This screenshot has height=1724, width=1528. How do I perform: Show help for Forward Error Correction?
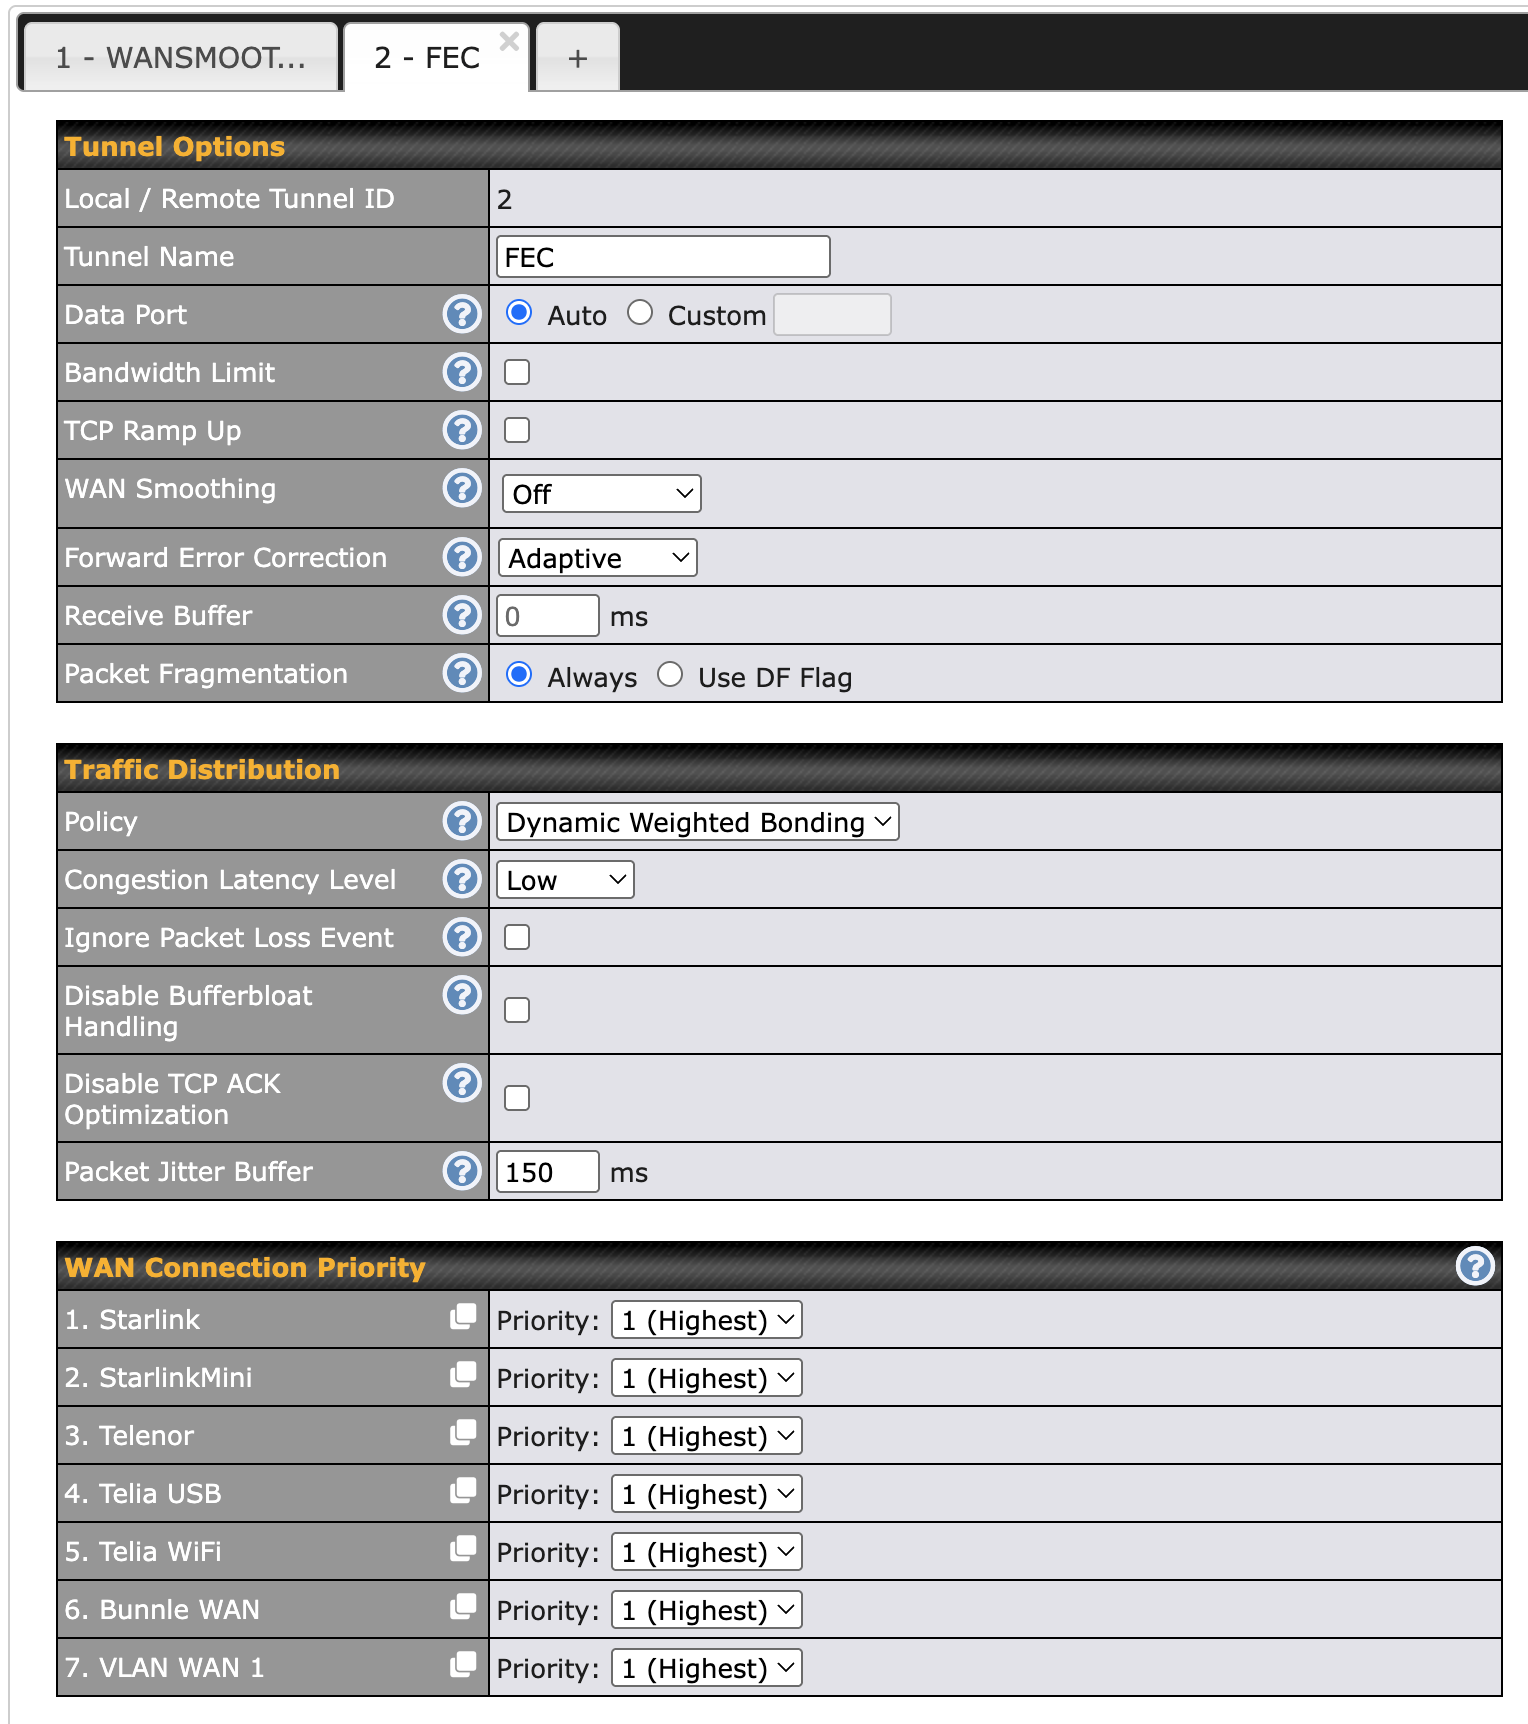(462, 557)
